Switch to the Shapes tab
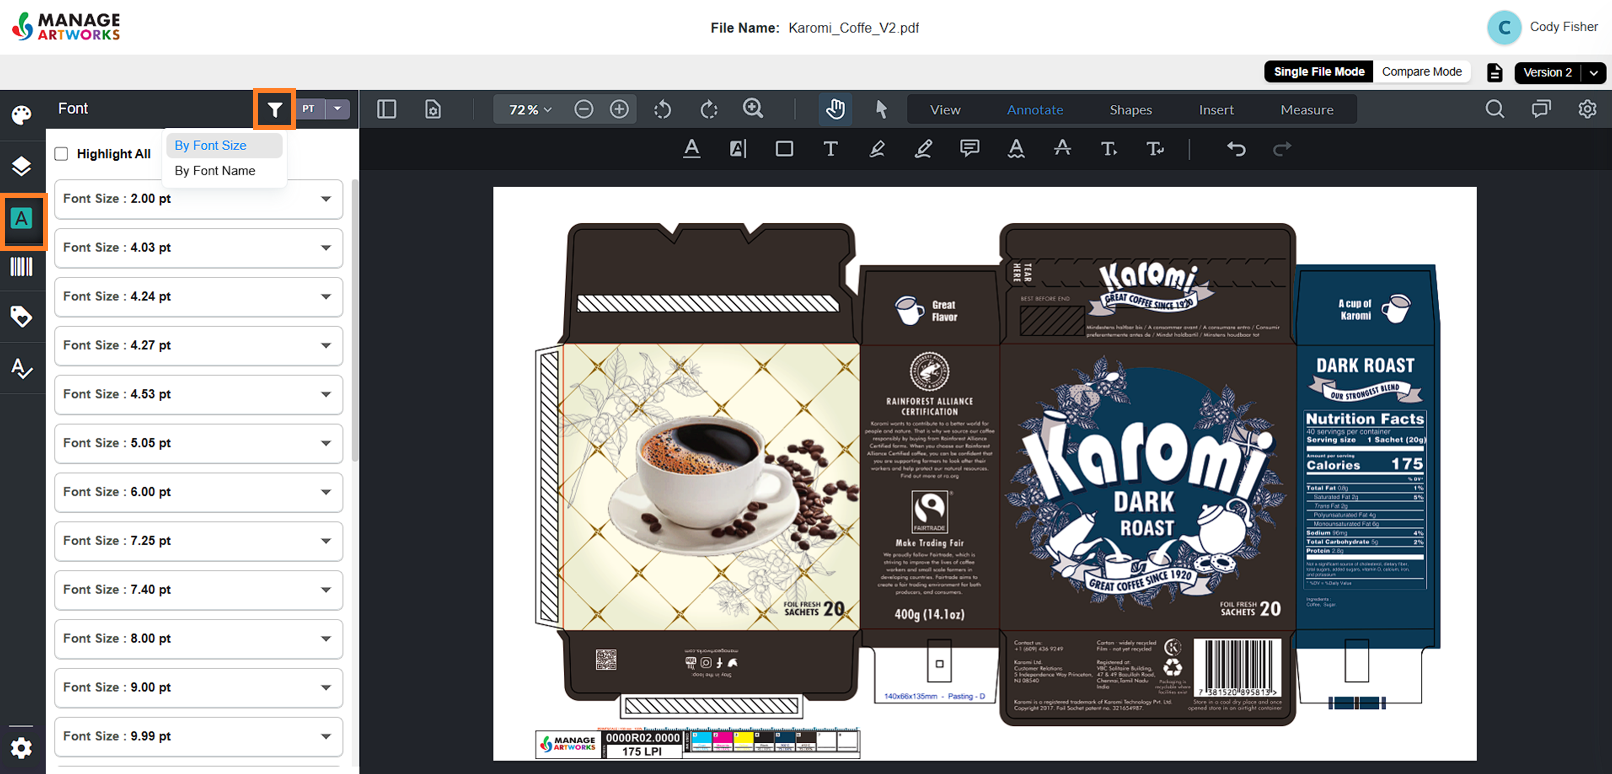 coord(1131,110)
